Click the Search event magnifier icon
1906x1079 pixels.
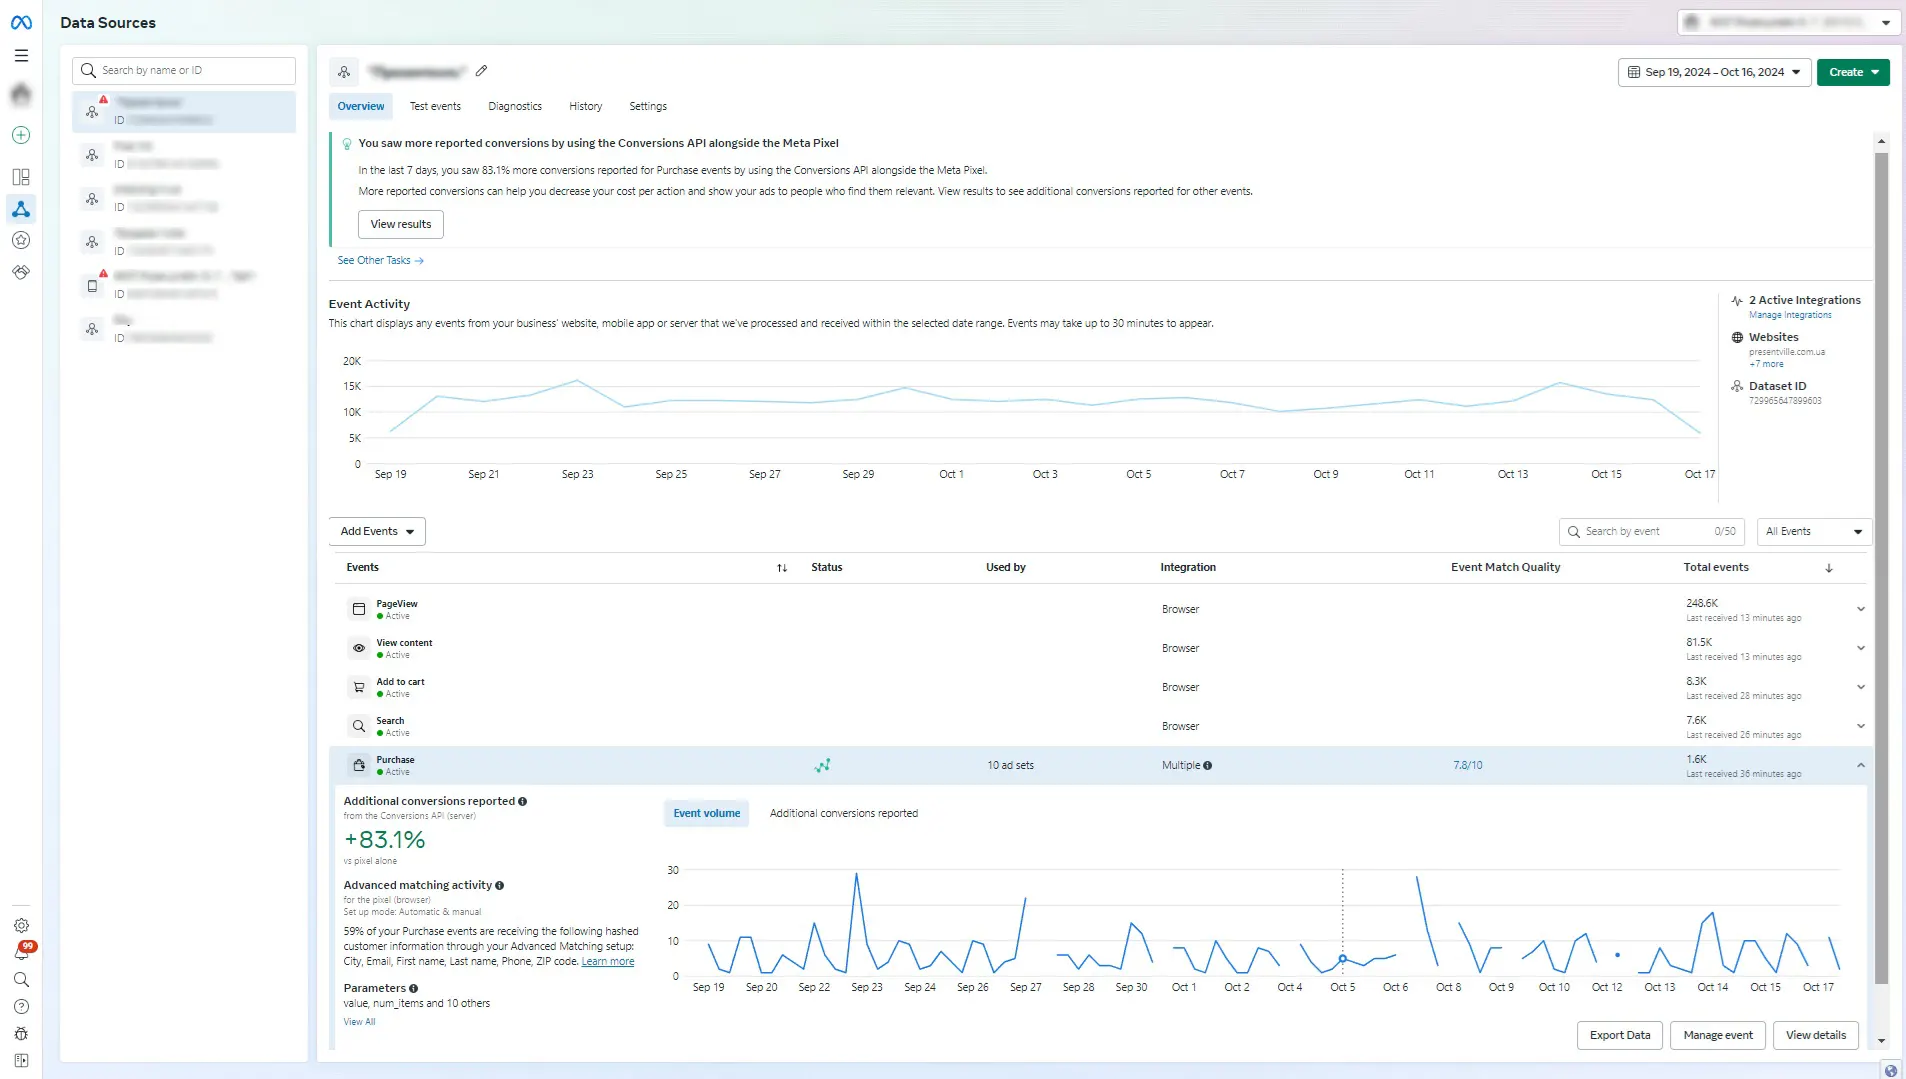pyautogui.click(x=359, y=726)
